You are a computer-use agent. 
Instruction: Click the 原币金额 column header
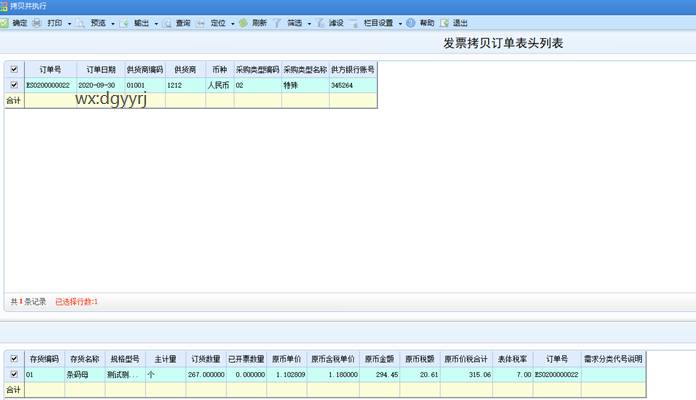pos(380,358)
